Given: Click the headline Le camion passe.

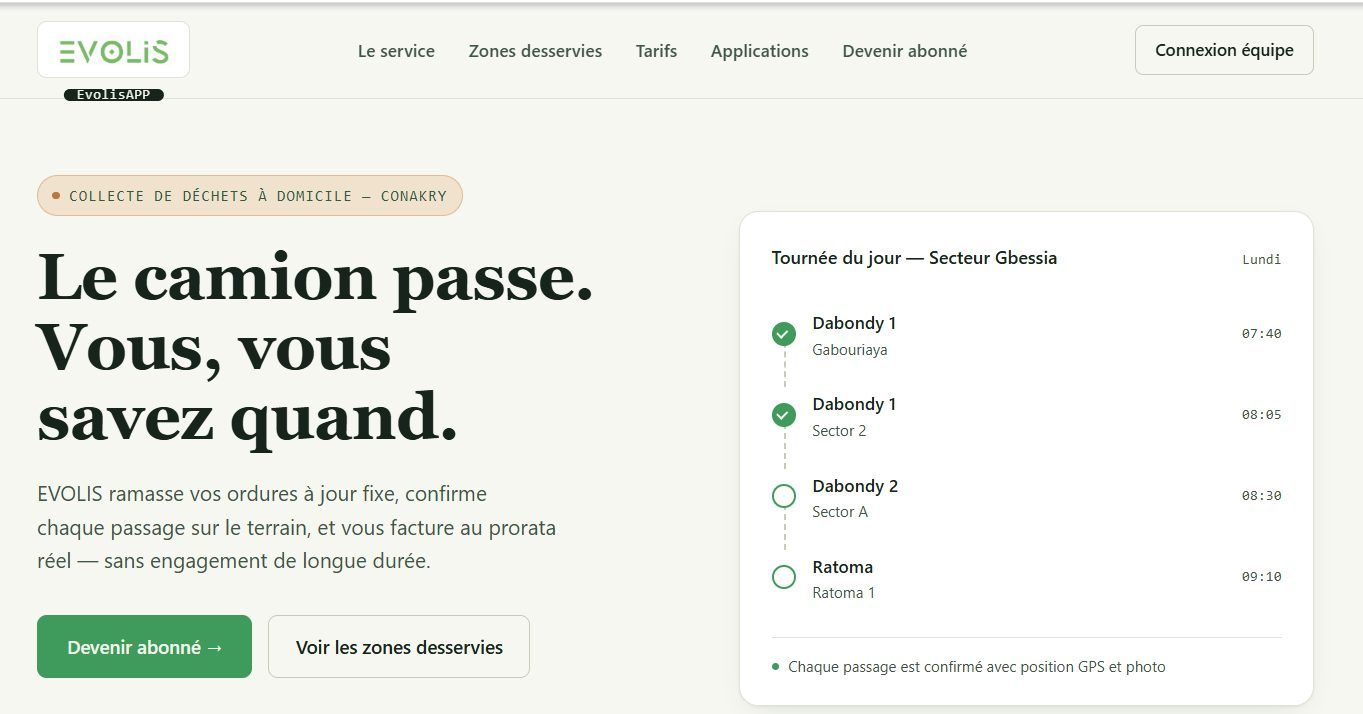Looking at the screenshot, I should (315, 277).
